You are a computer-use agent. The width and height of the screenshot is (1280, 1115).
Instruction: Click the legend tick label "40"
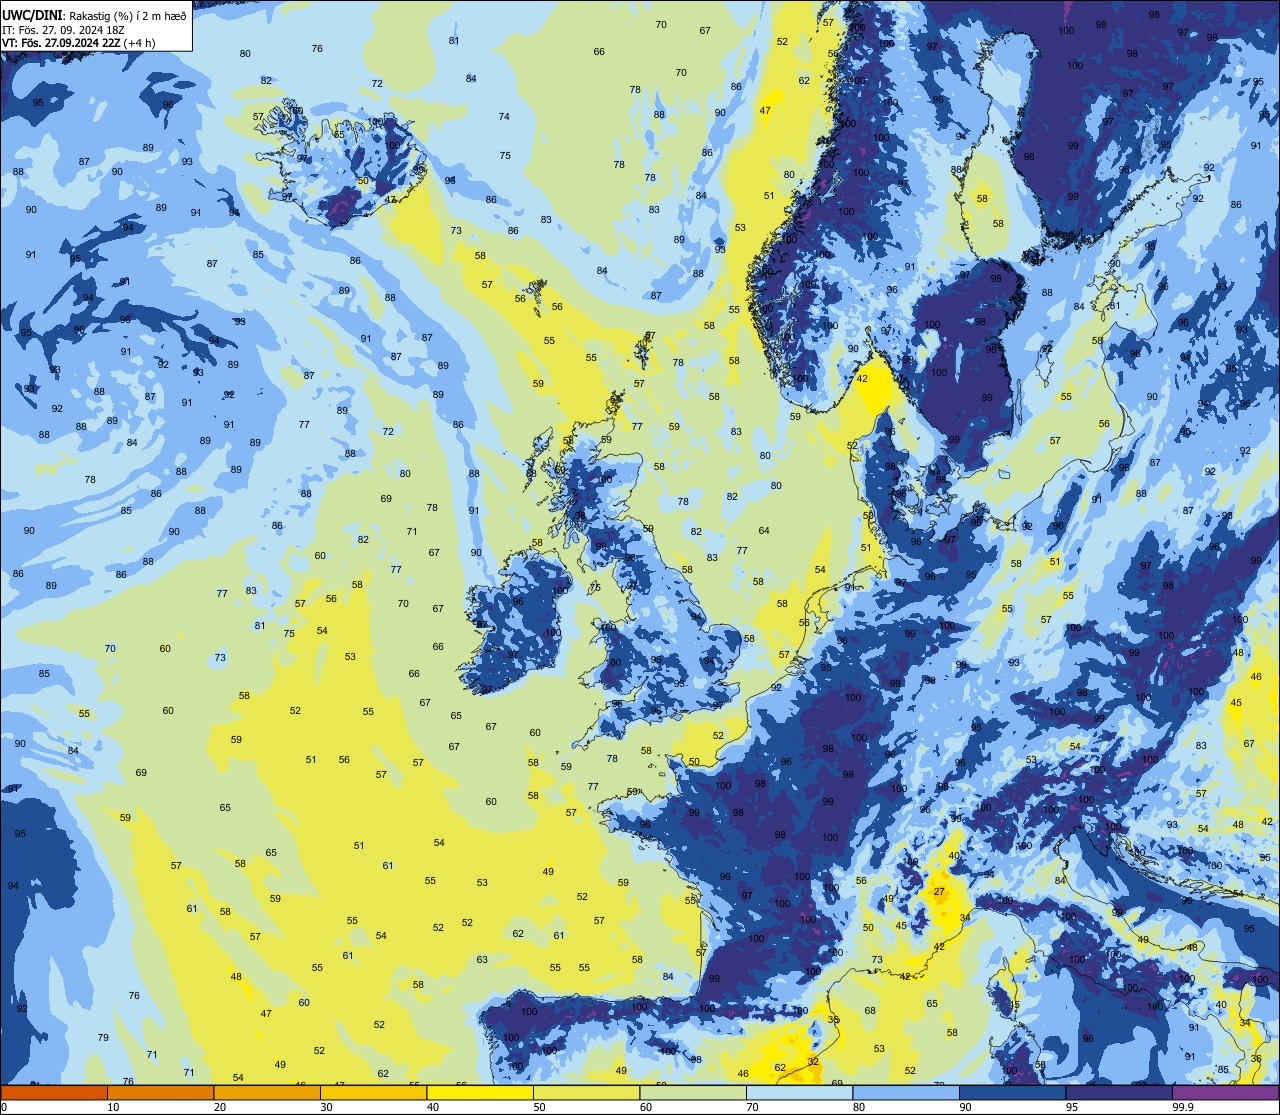pos(433,1107)
